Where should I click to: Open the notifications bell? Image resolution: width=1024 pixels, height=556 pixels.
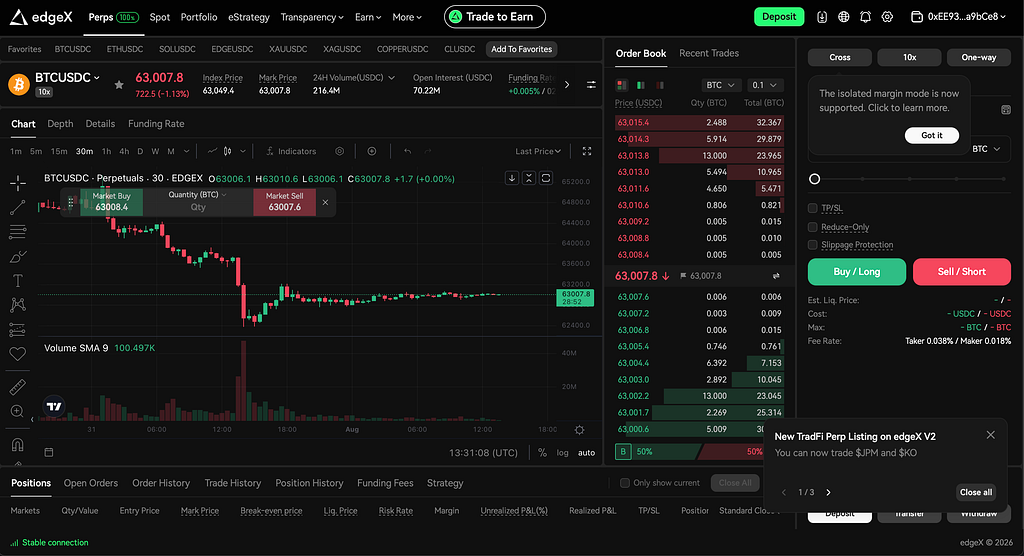point(865,17)
